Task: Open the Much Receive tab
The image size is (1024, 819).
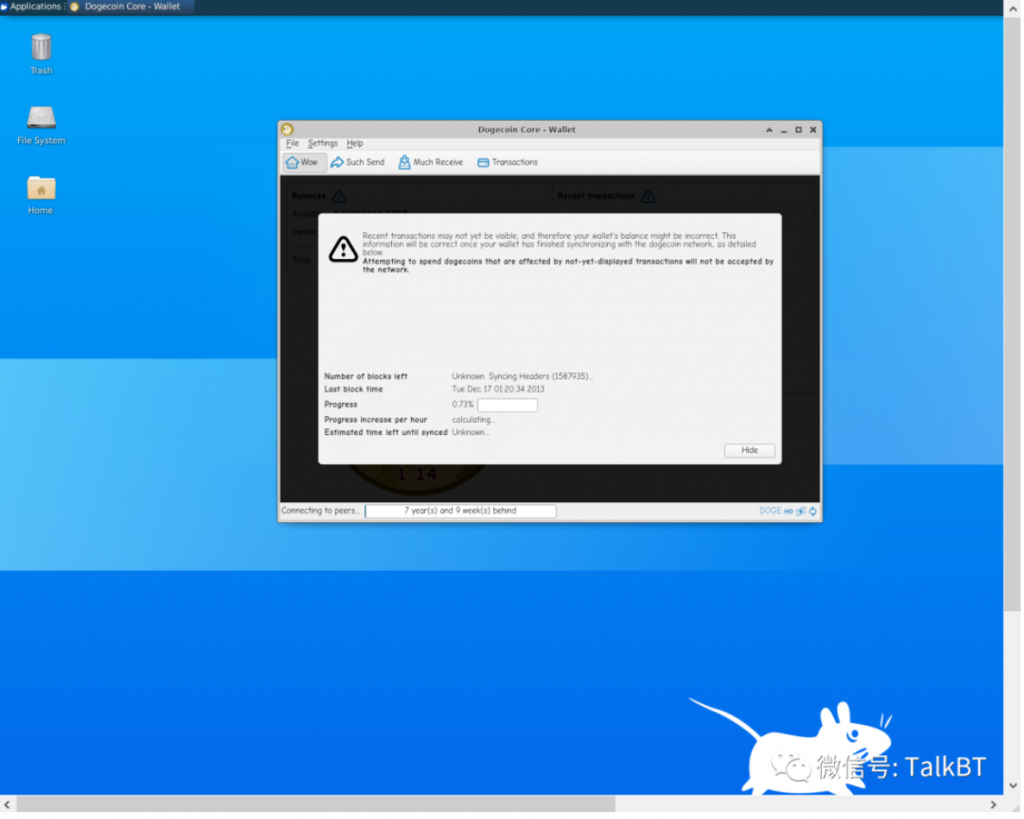Action: [x=431, y=163]
